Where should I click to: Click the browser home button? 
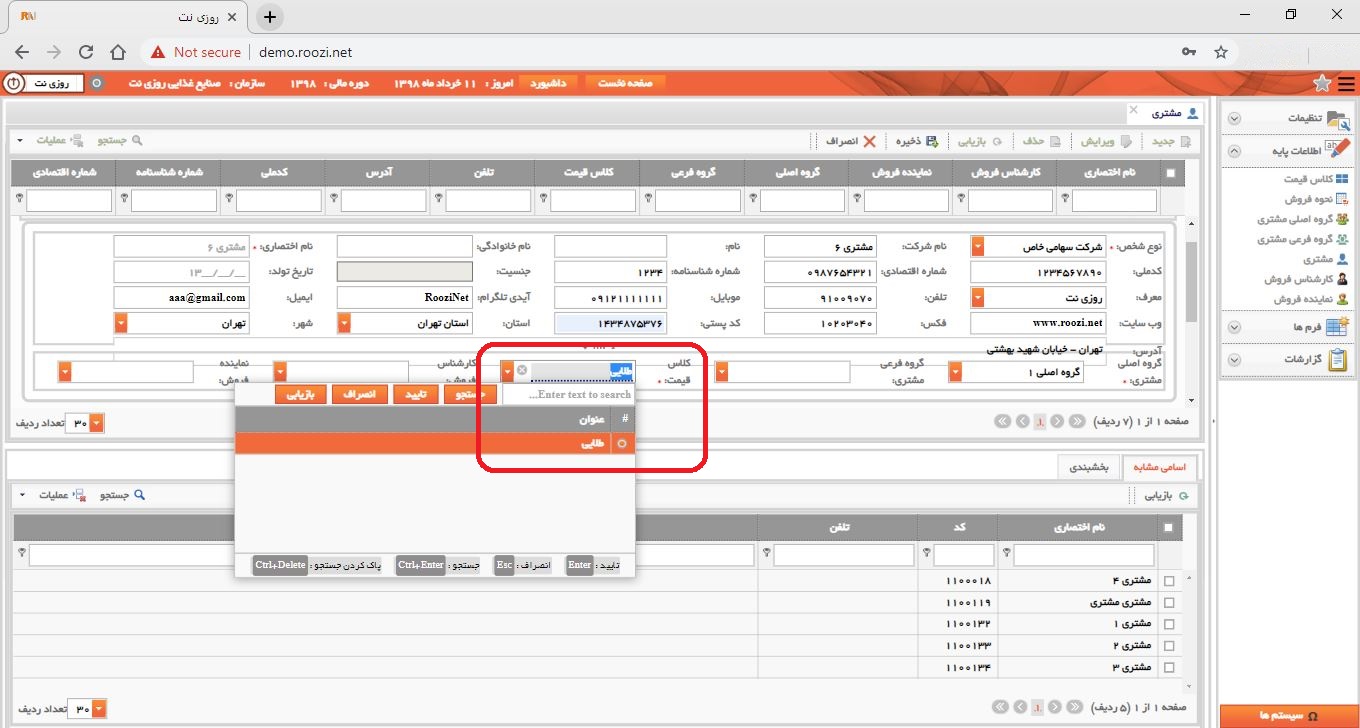[x=118, y=52]
